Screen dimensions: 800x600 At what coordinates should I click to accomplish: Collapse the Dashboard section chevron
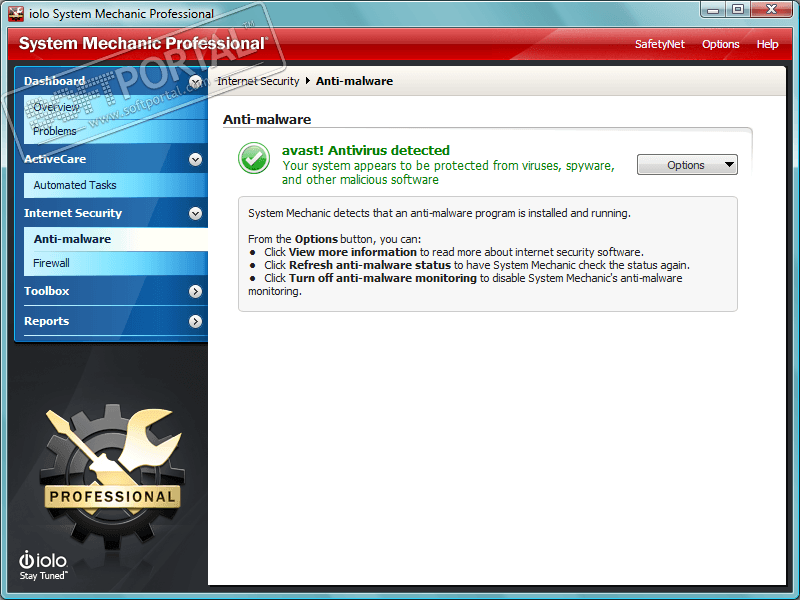click(x=195, y=82)
